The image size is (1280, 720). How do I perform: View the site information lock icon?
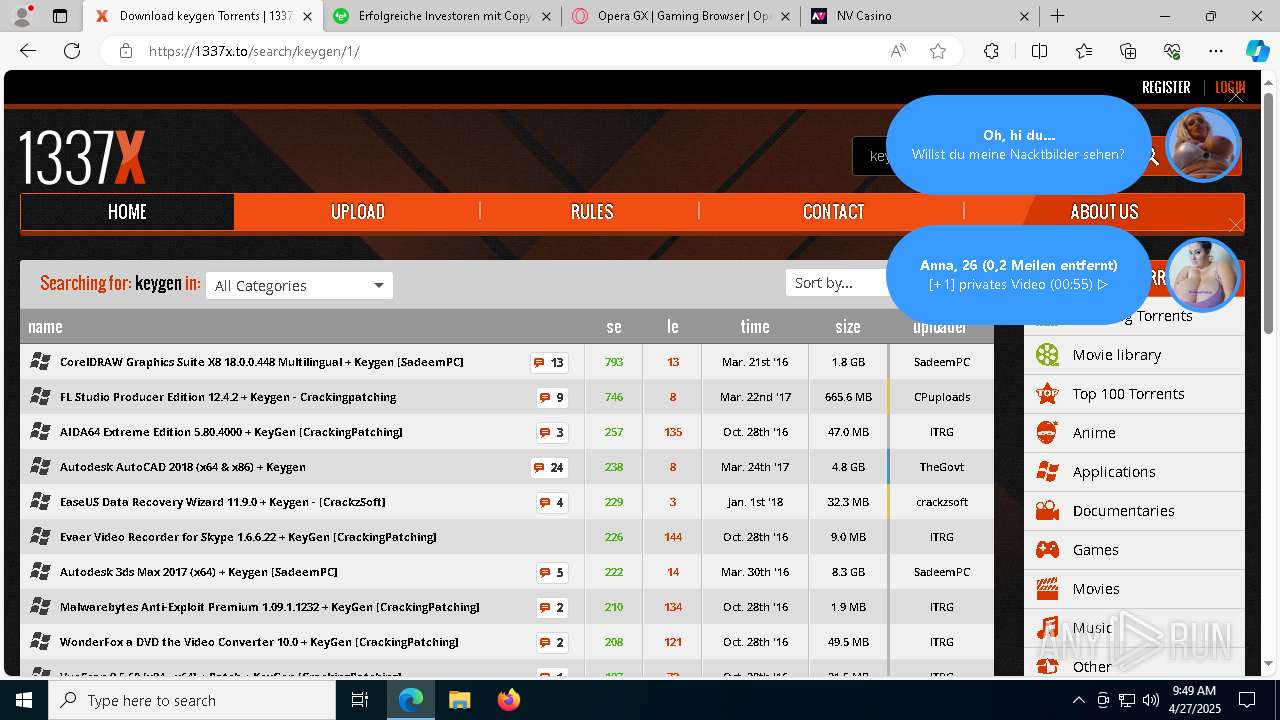click(x=126, y=51)
